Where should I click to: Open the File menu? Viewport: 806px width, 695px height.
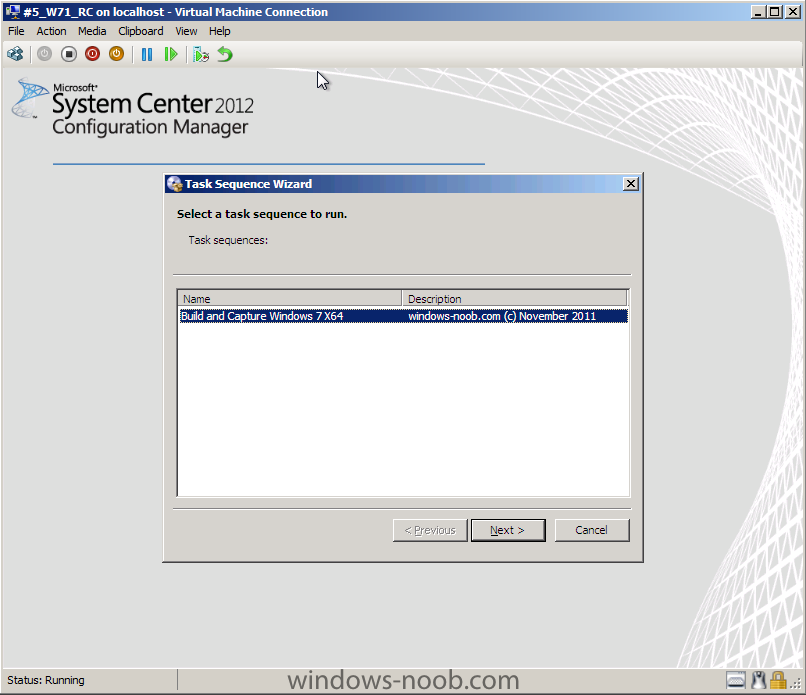coord(16,31)
